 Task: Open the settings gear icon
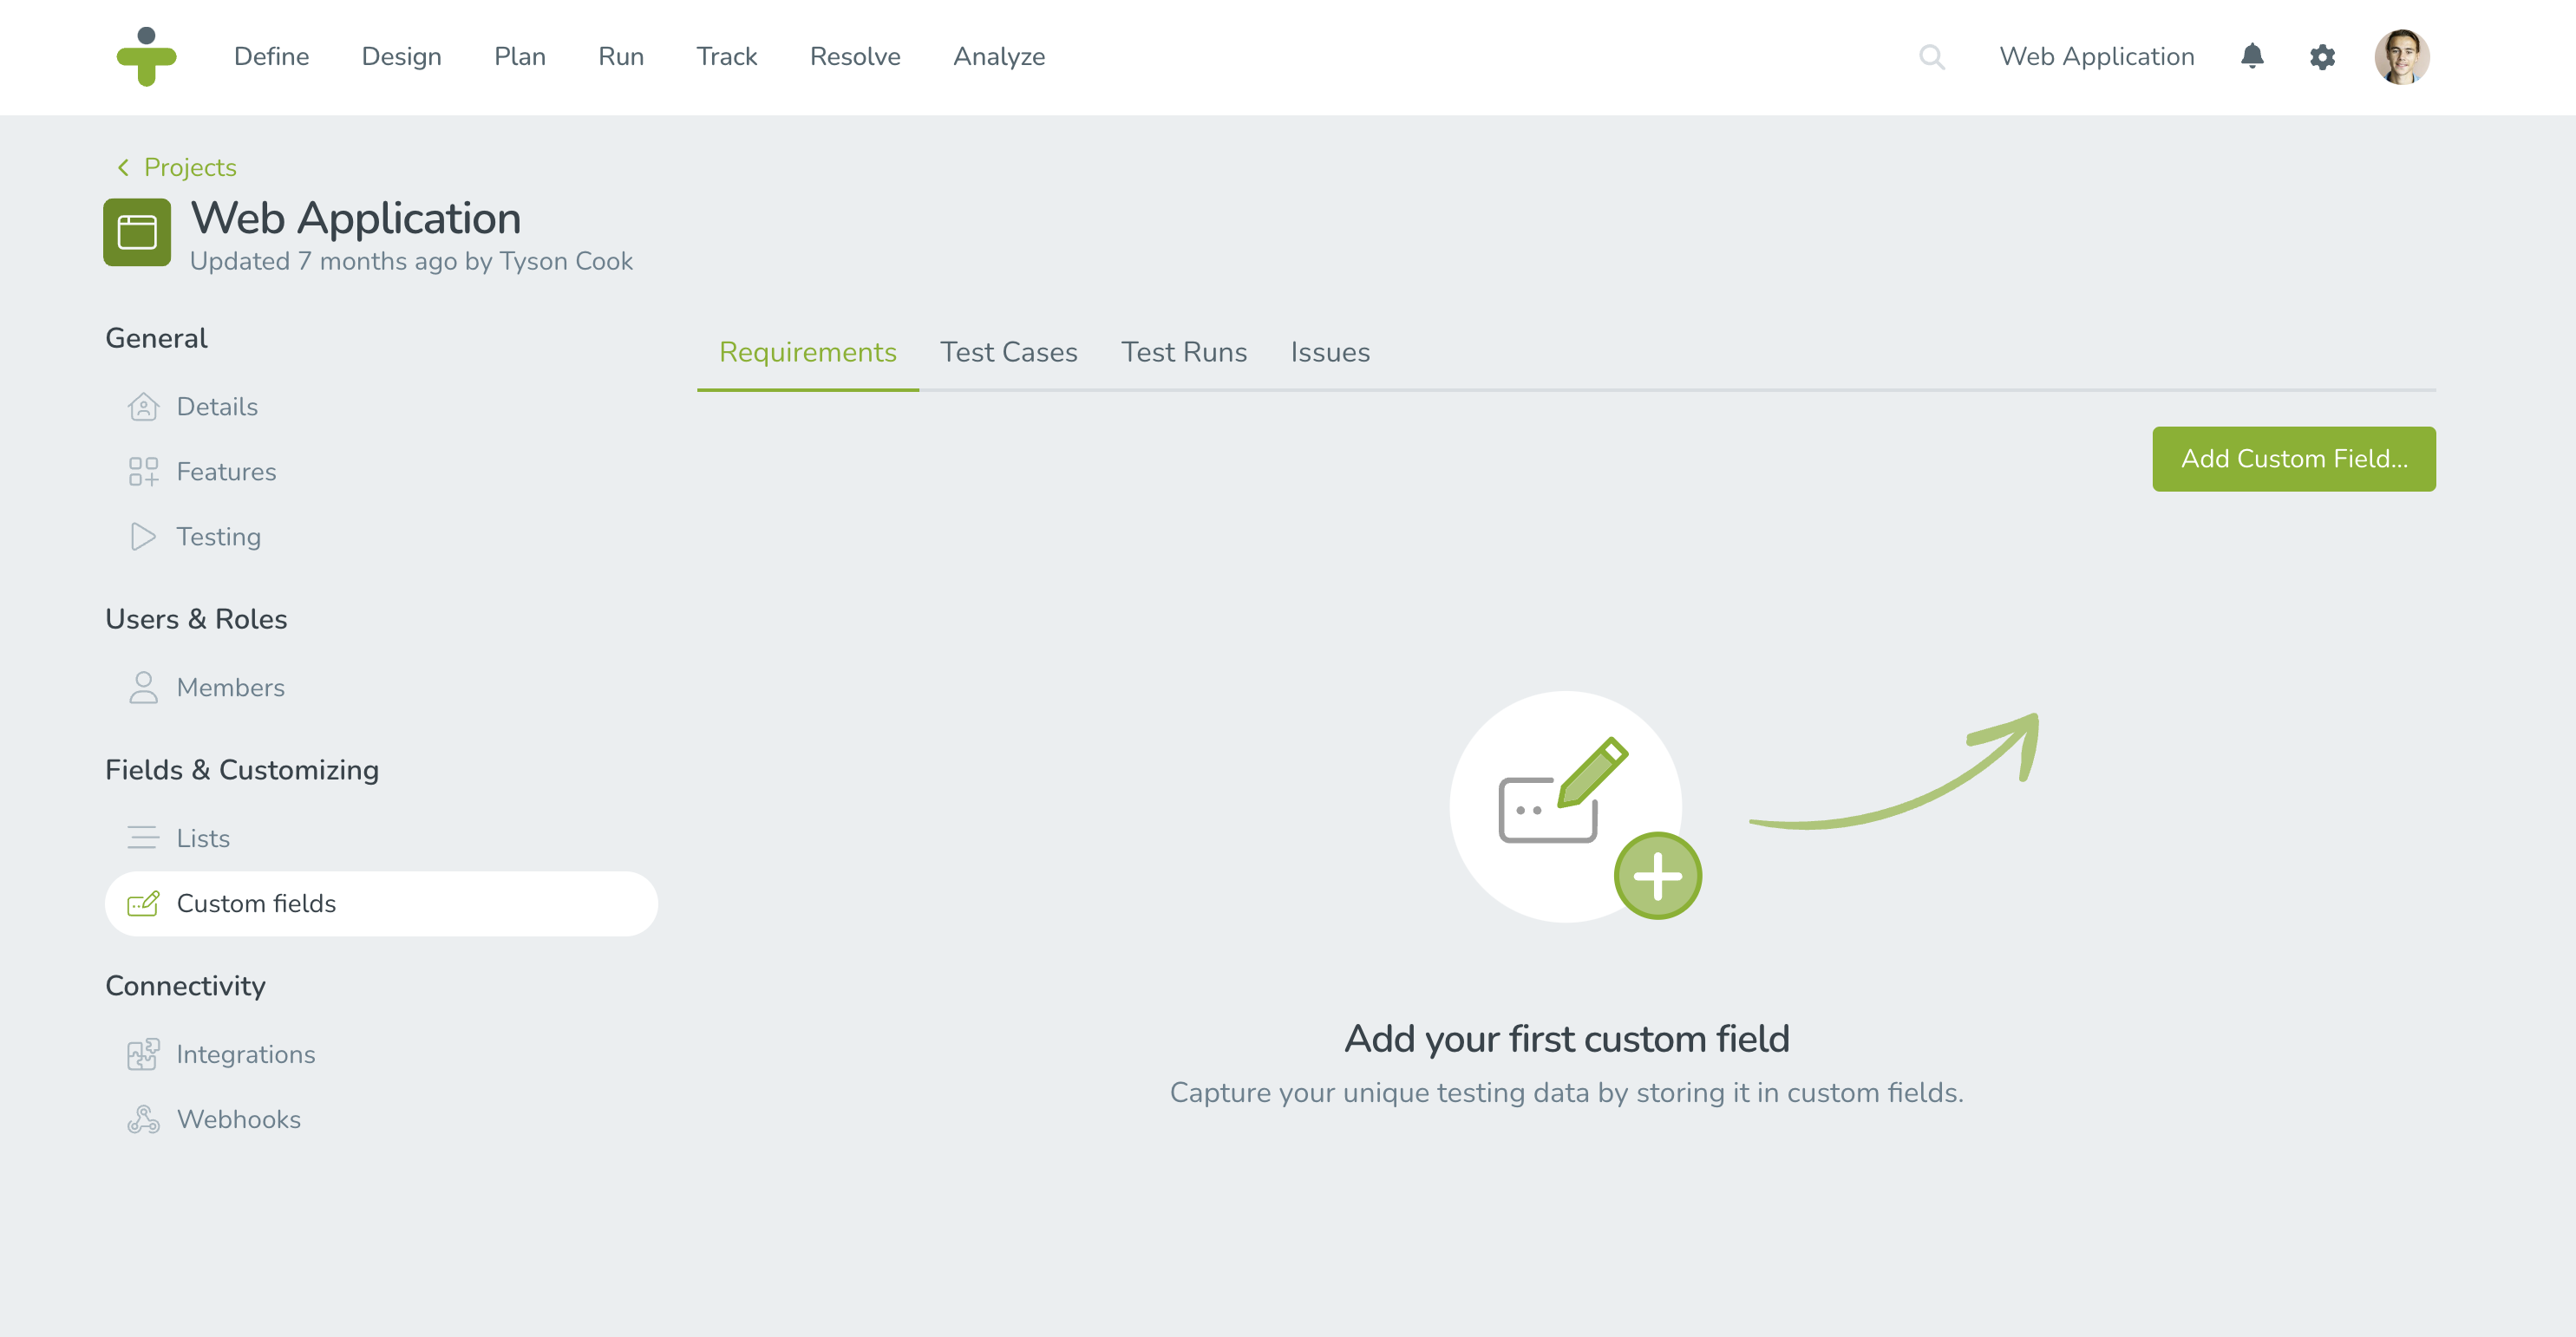click(x=2322, y=57)
